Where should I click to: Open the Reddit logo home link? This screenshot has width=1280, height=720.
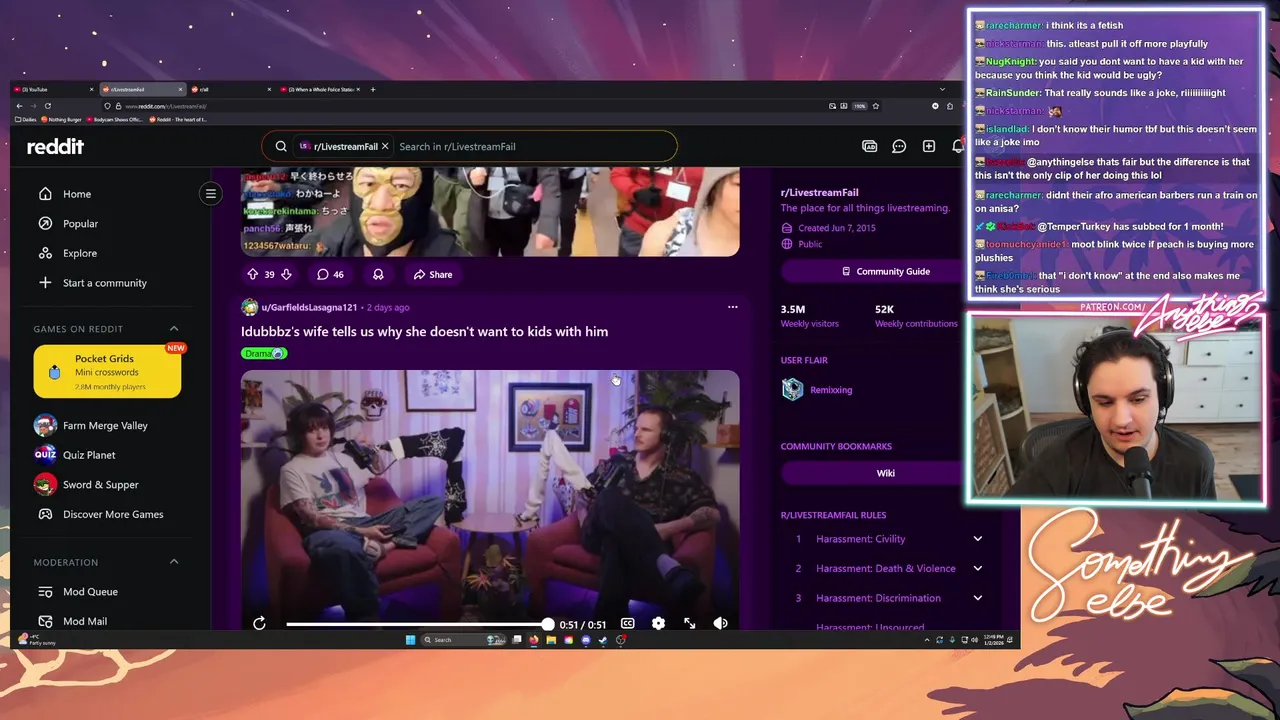(55, 146)
